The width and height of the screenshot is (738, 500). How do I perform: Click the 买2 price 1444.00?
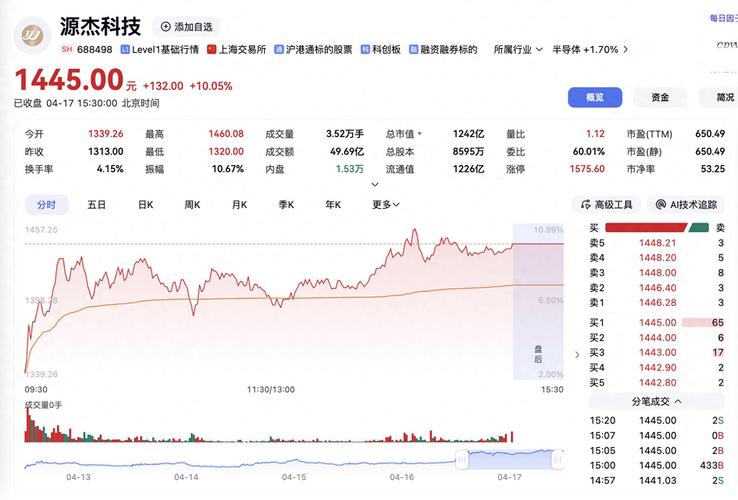point(658,338)
